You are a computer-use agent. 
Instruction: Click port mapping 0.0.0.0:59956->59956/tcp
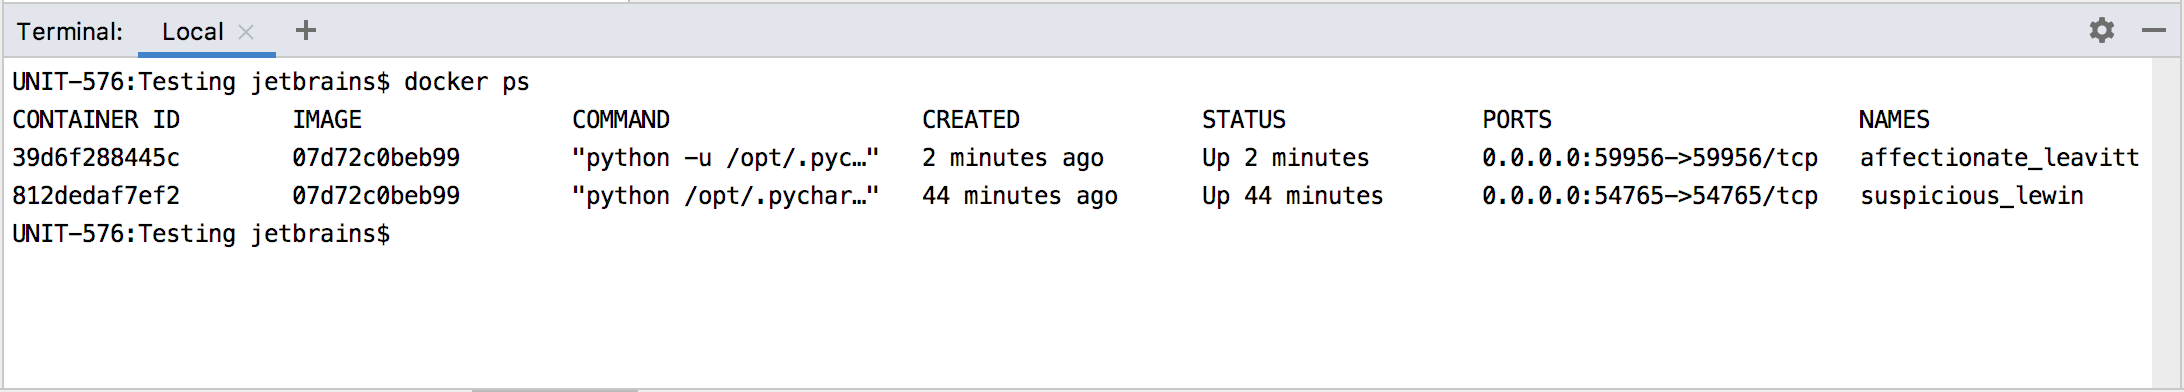1650,158
